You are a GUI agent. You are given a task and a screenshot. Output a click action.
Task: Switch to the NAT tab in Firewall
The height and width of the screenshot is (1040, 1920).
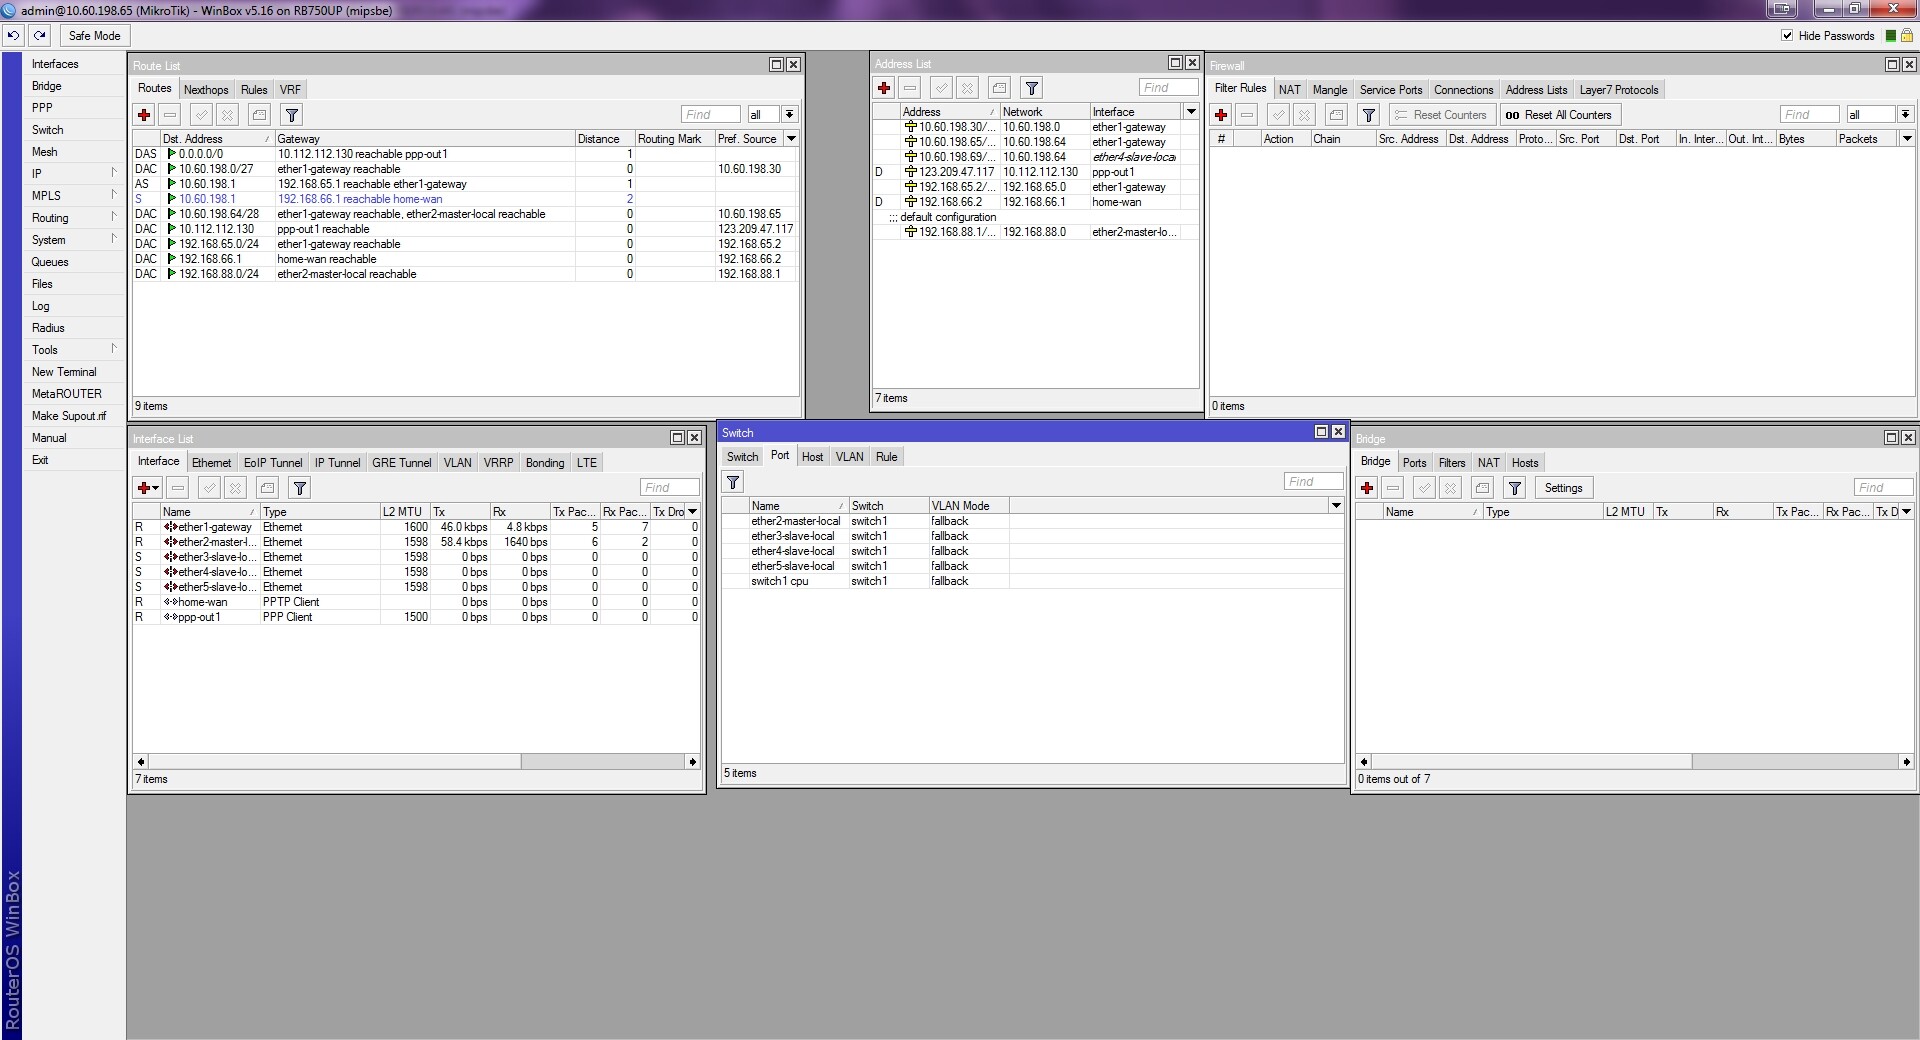pyautogui.click(x=1290, y=88)
